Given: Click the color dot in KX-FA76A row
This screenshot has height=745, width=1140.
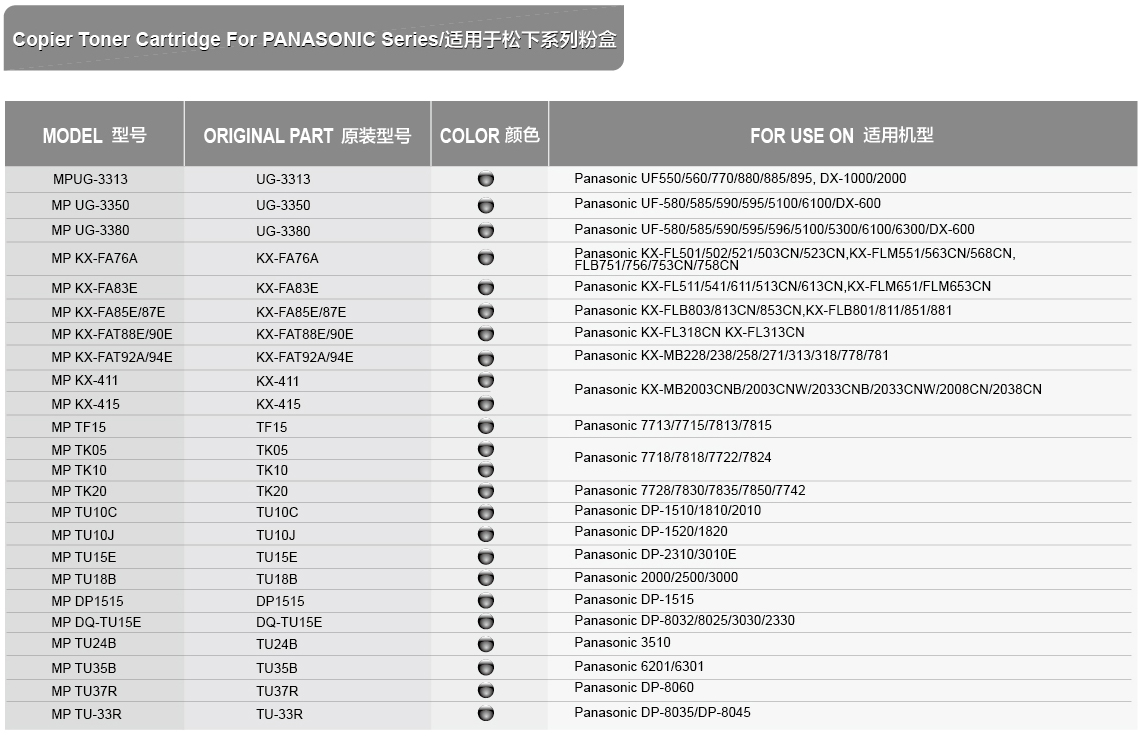Looking at the screenshot, I should pos(486,258).
